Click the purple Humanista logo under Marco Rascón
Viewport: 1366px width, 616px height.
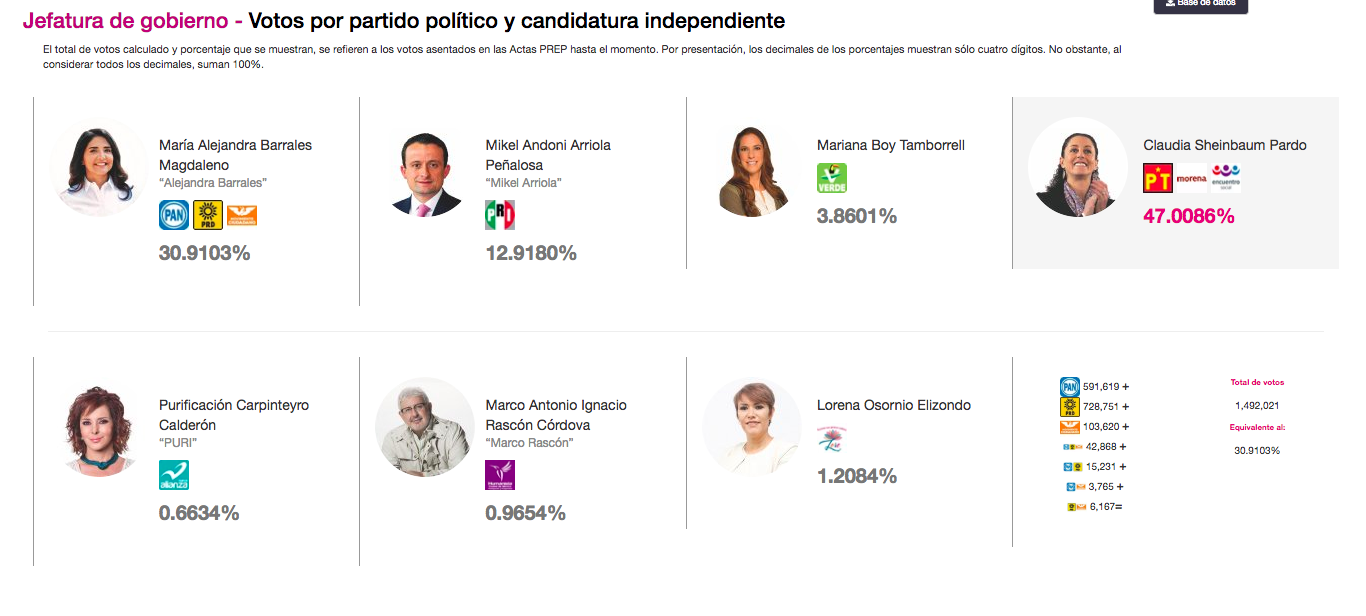click(x=500, y=475)
